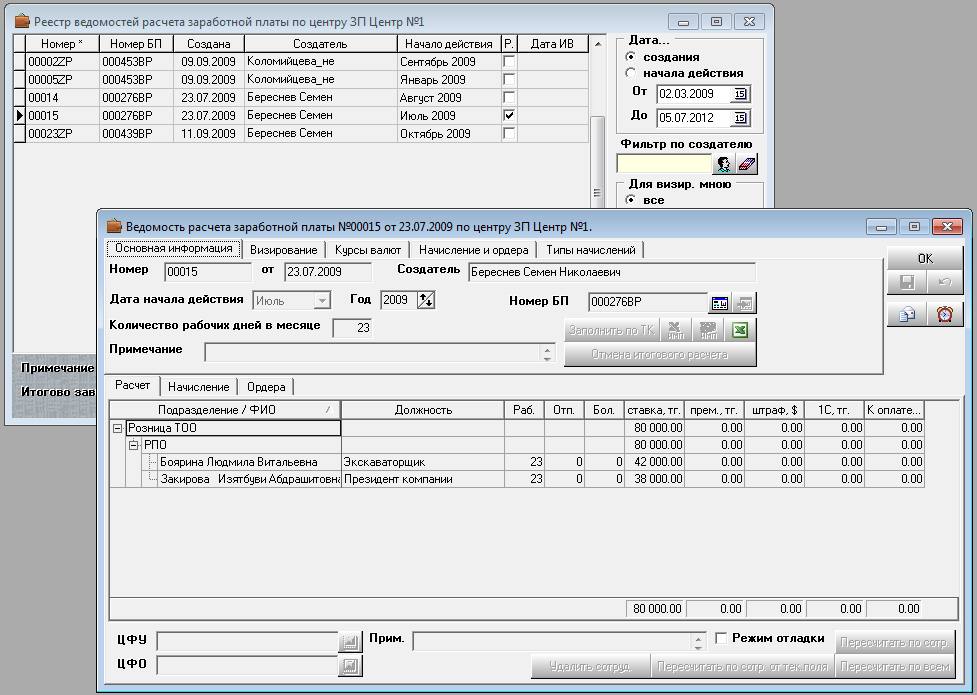The height and width of the screenshot is (695, 977).
Task: Click scroll-up arrow of the Реестр list
Action: [598, 44]
